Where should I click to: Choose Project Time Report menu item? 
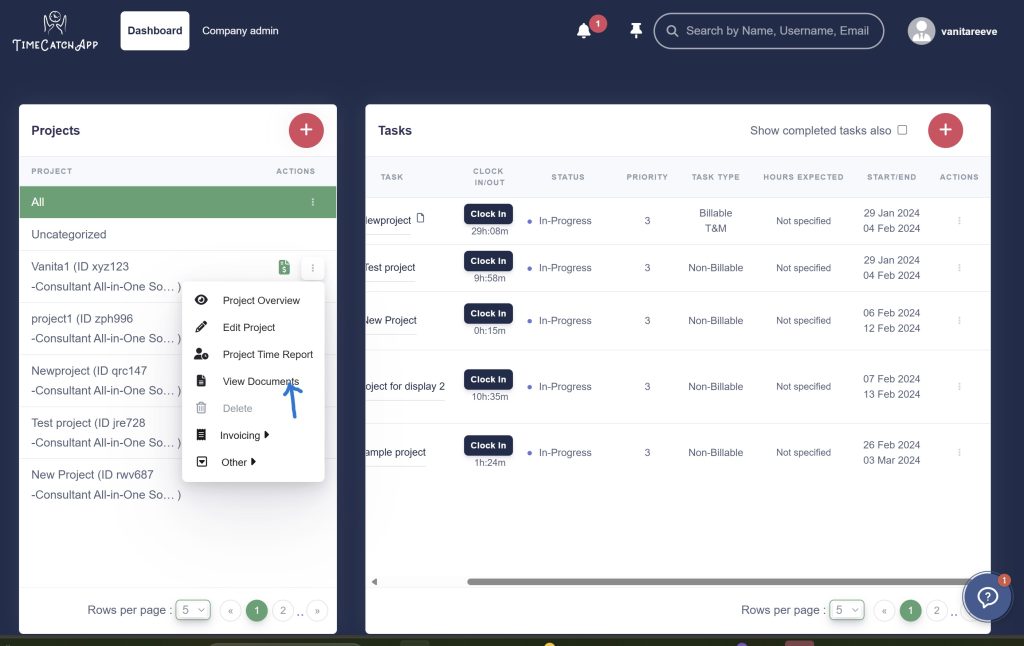[267, 354]
